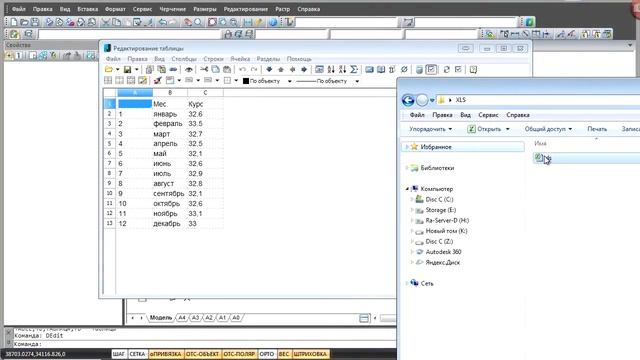Click the sigma sum icon in table editor
640x360 pixels.
(354, 70)
